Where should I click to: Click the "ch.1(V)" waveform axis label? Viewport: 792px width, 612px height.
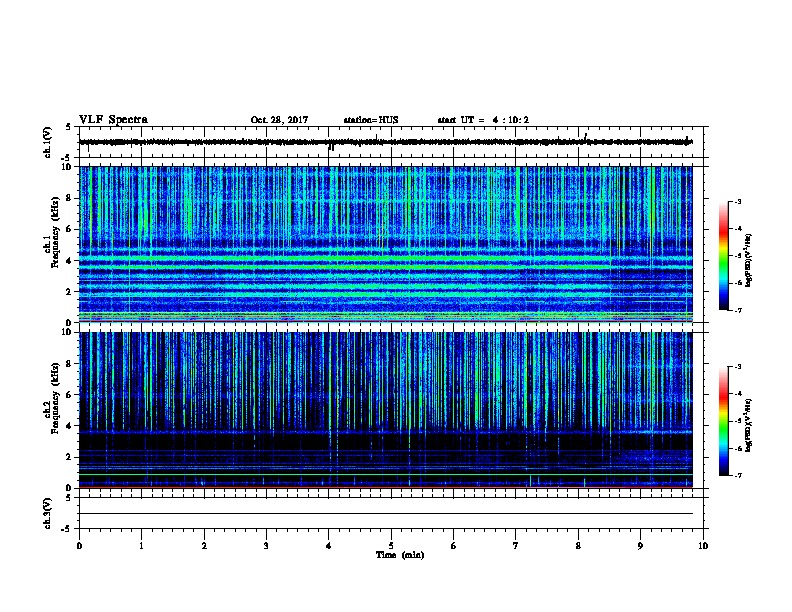(47, 142)
